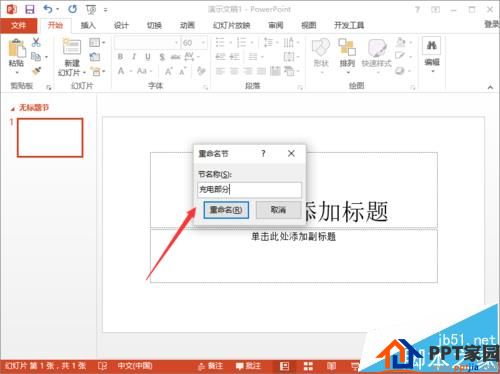Open the Font dialog launcher

tap(206, 87)
